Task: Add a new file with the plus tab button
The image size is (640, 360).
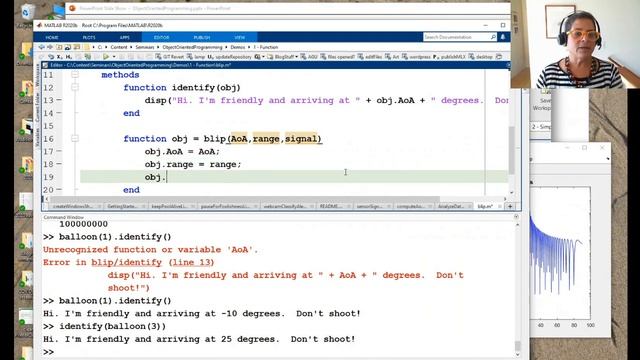Action: point(510,207)
